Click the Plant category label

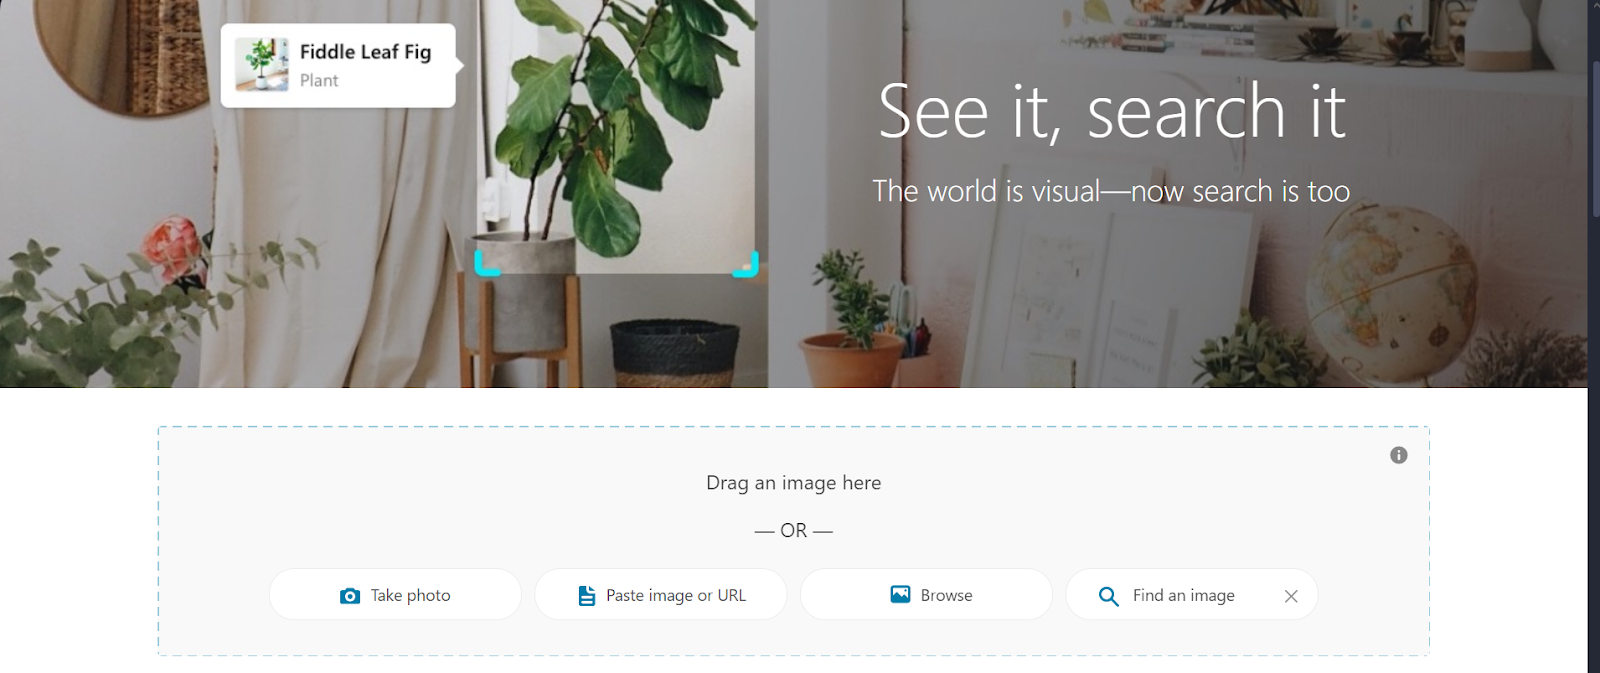tap(319, 80)
